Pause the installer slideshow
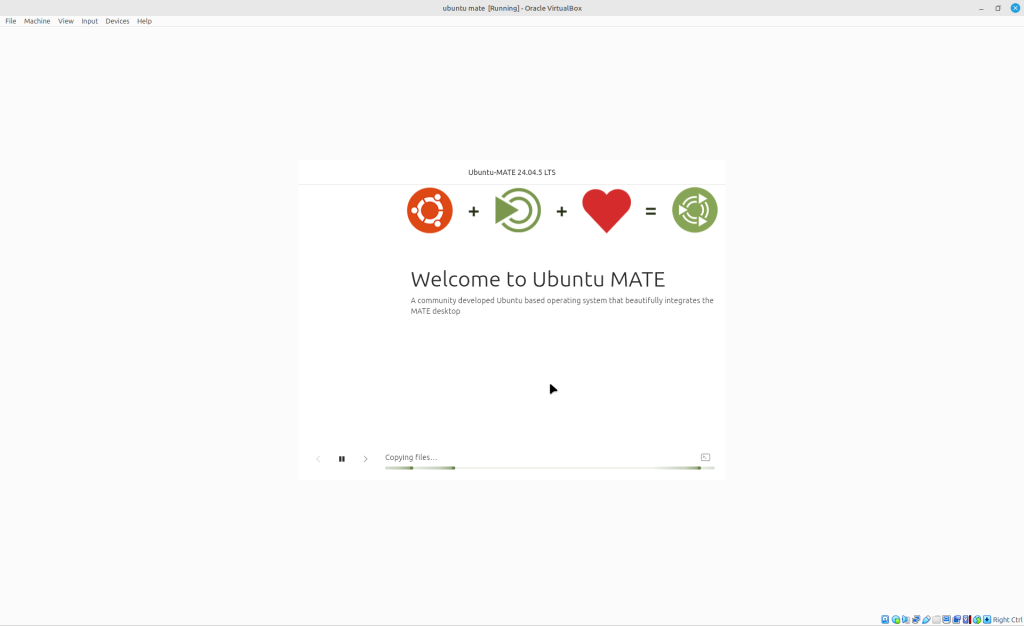 pyautogui.click(x=342, y=459)
